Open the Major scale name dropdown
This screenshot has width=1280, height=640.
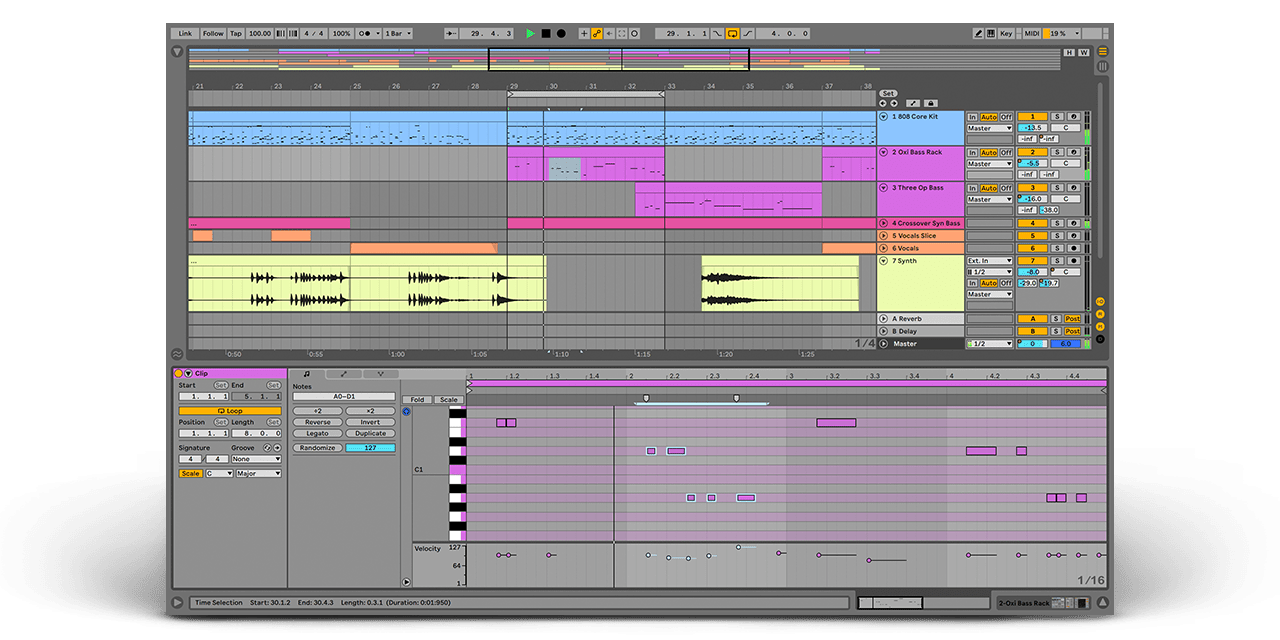258,474
